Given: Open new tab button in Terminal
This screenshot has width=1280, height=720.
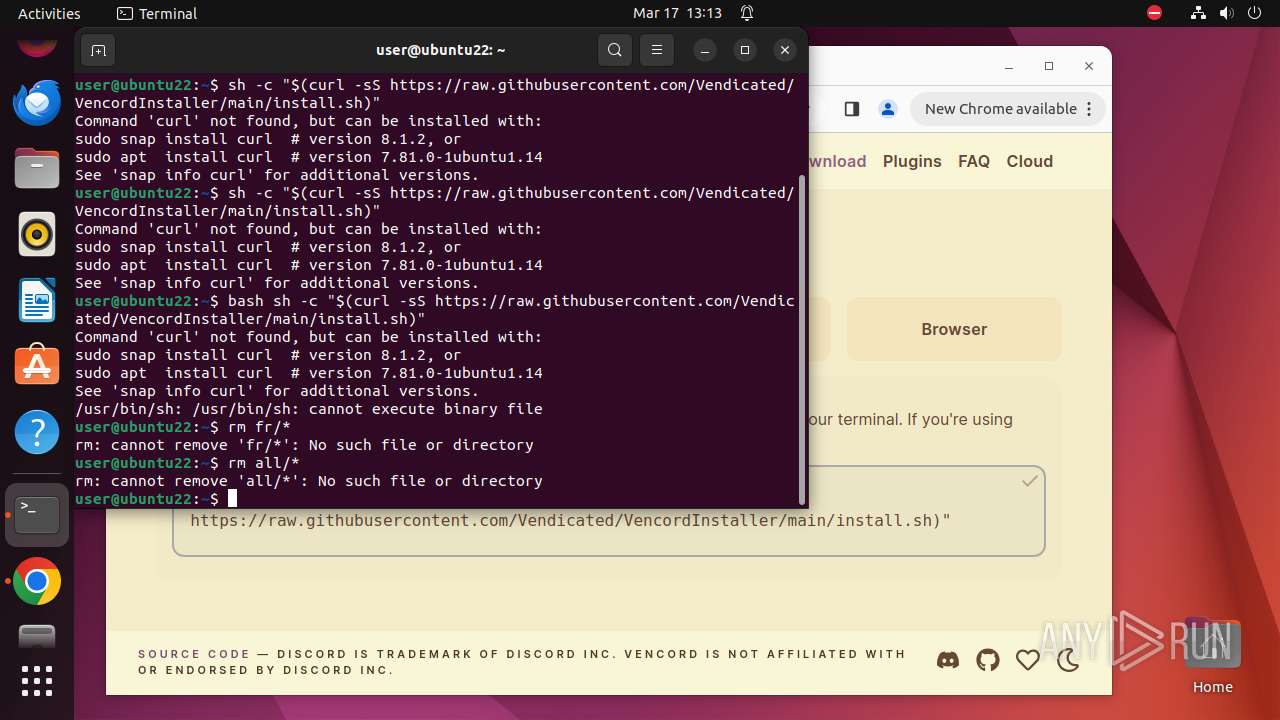Looking at the screenshot, I should point(98,50).
